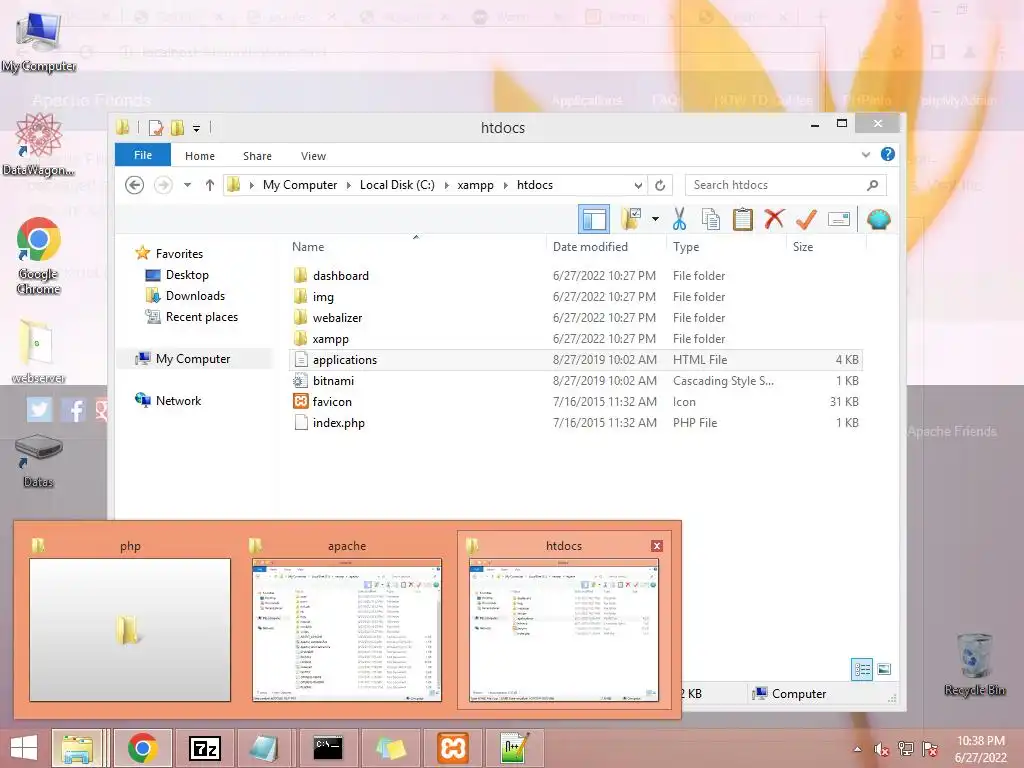The height and width of the screenshot is (768, 1024).
Task: Open the File ribbon tab
Action: 143,155
